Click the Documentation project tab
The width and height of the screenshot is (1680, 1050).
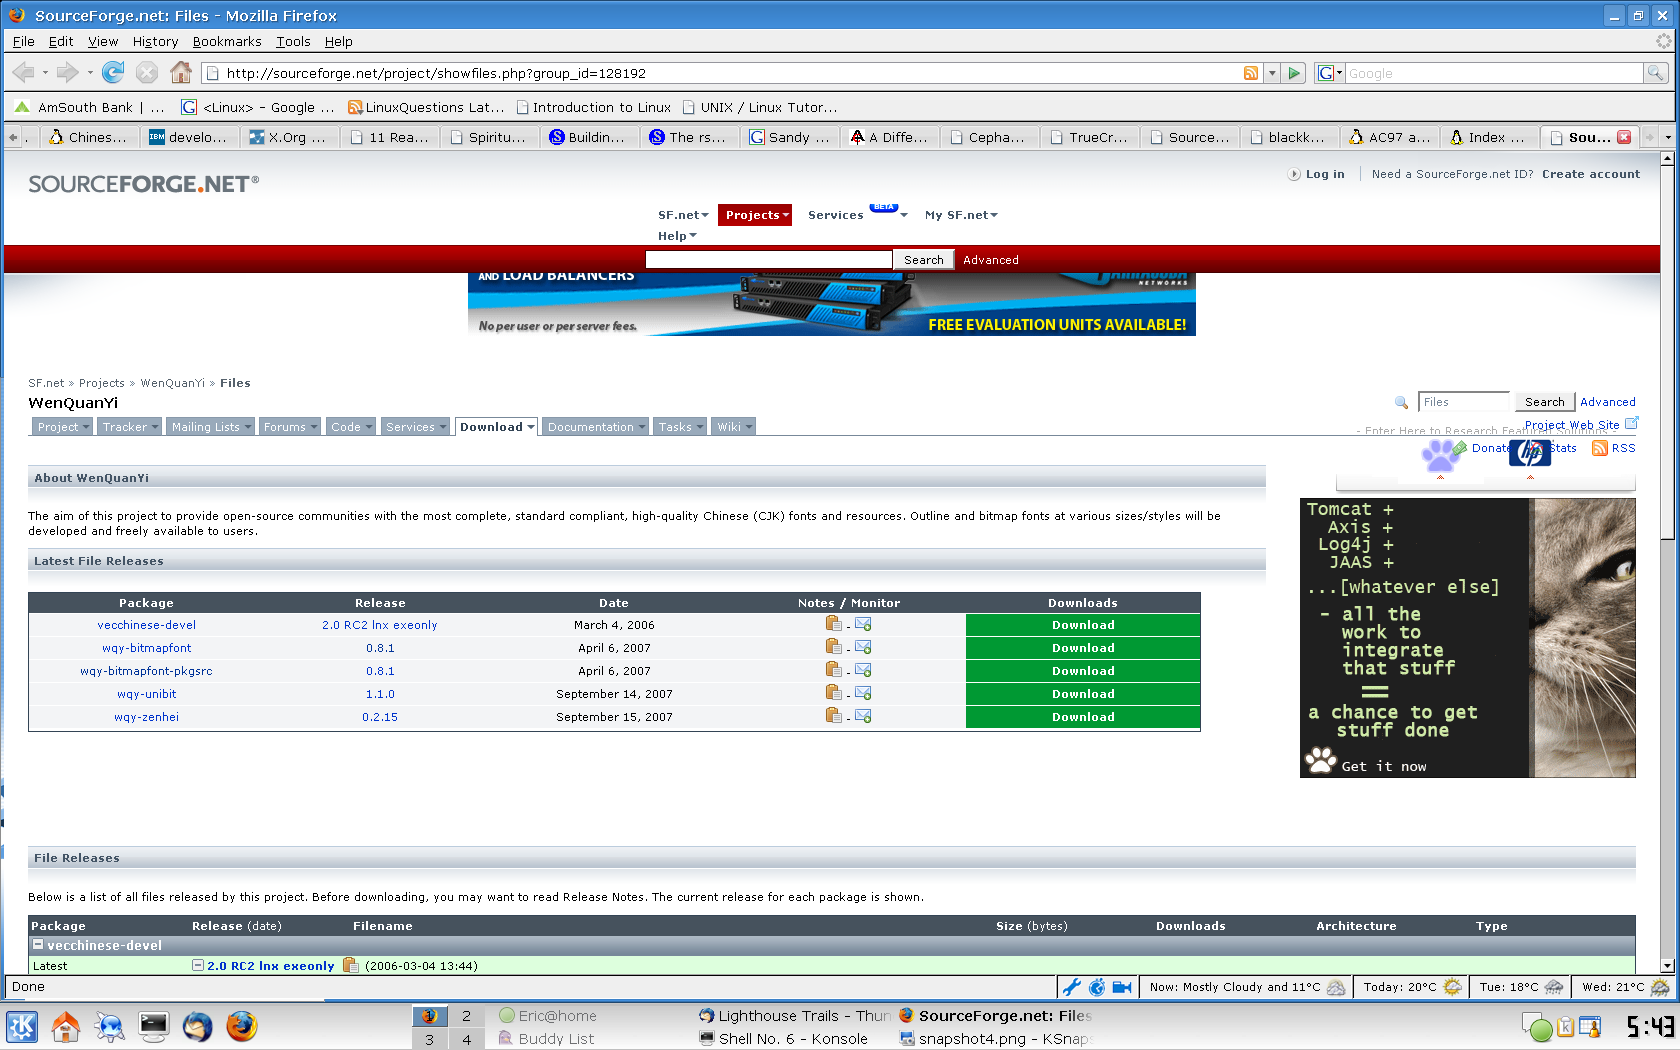tap(595, 427)
